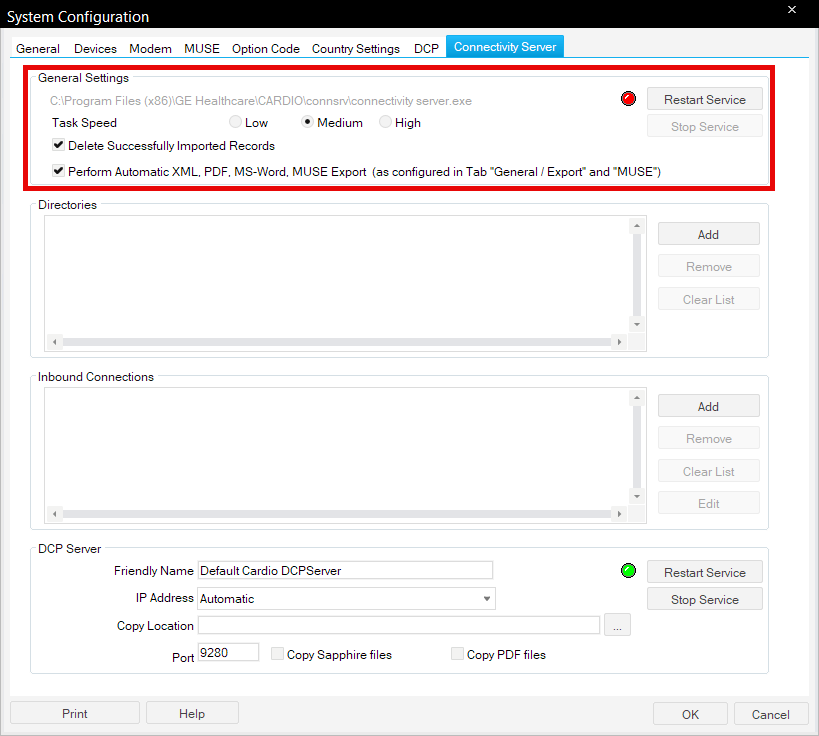This screenshot has width=819, height=736.
Task: Click Inbound Connections list scroll-down arrow
Action: (x=637, y=496)
